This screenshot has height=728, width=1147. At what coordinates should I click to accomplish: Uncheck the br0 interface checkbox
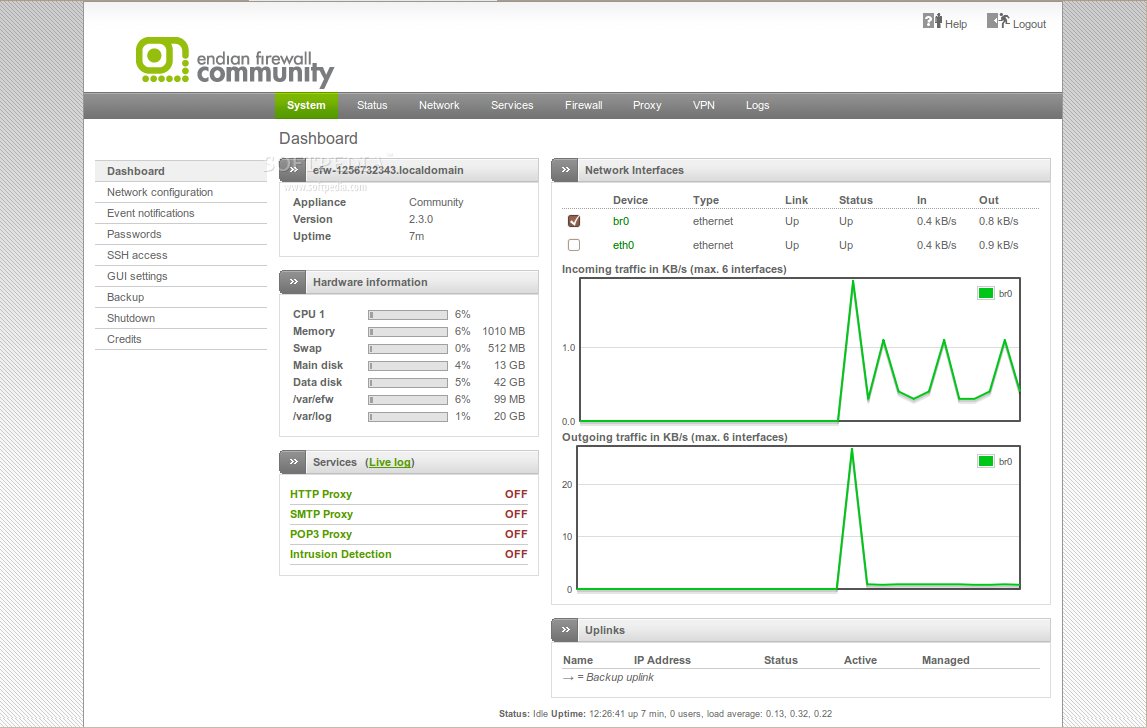tap(574, 221)
